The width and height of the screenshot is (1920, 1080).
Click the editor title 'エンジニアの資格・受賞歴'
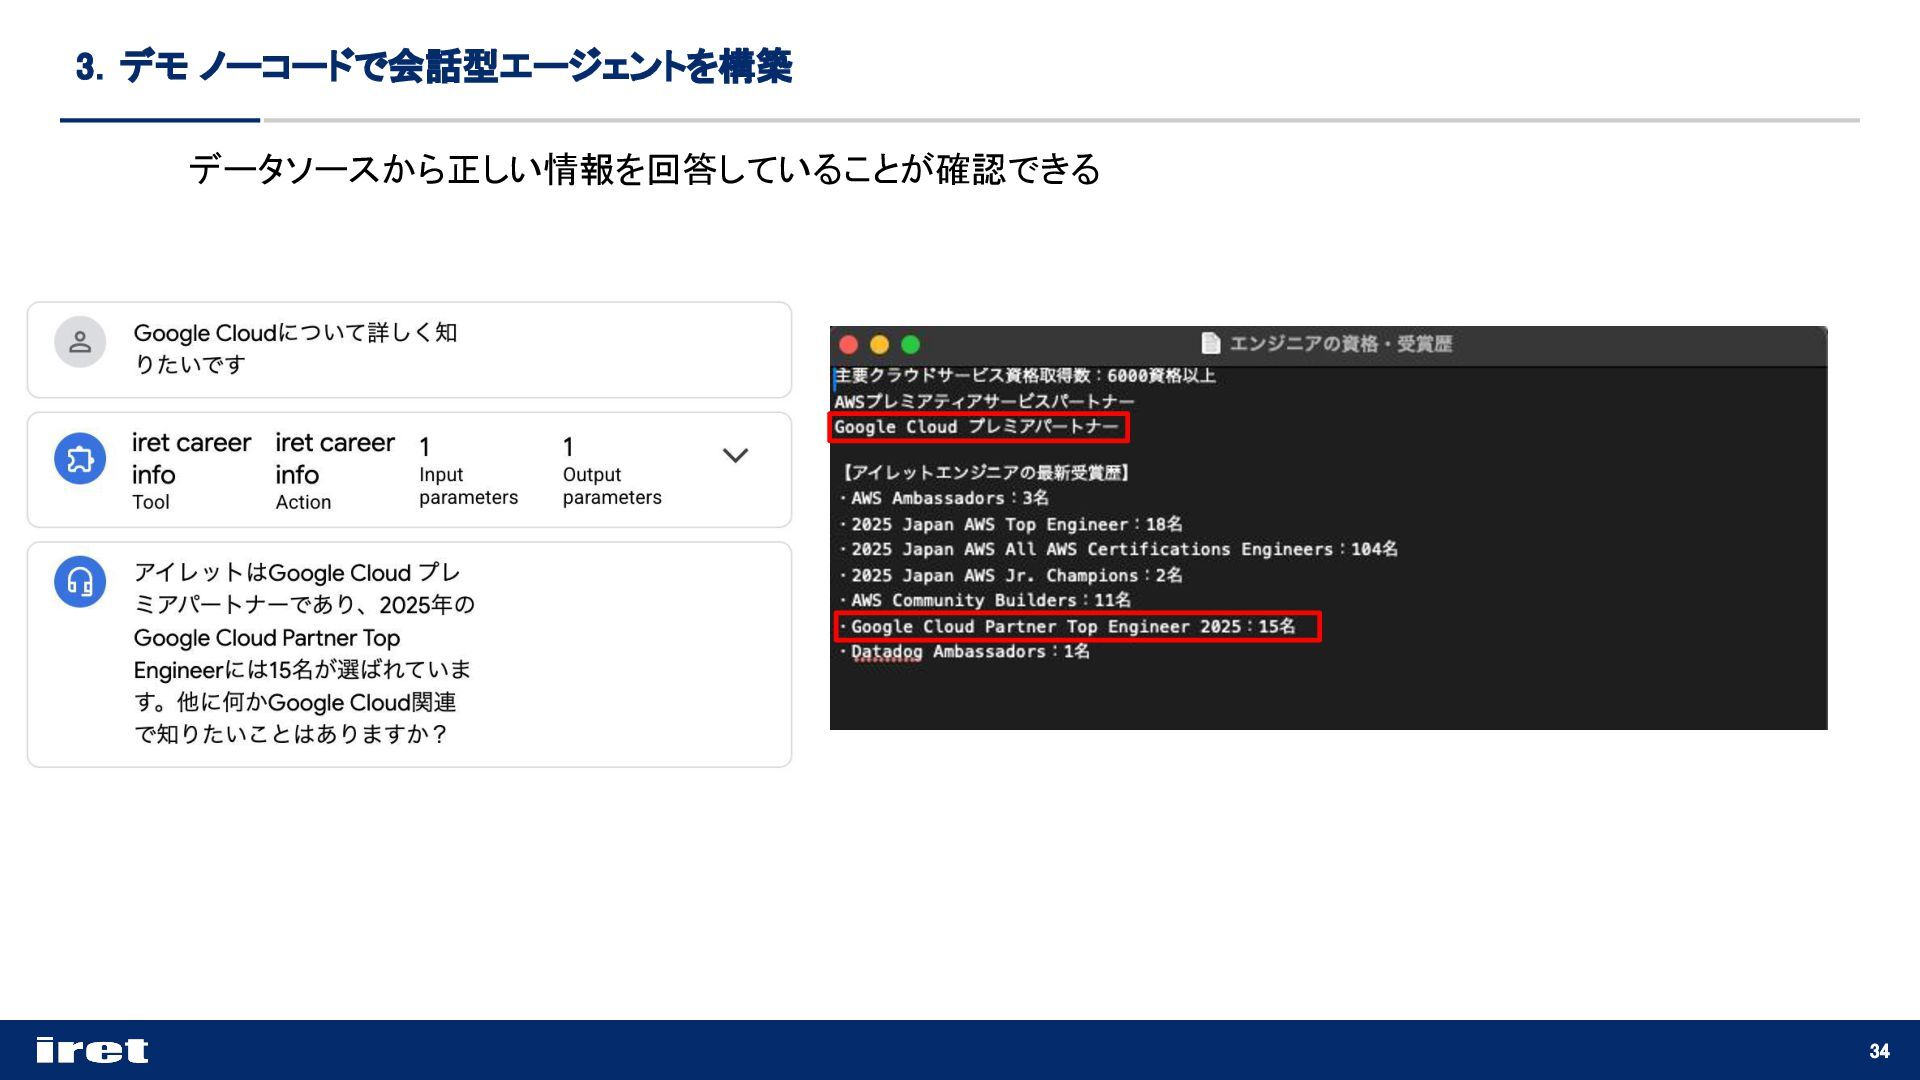click(1340, 344)
